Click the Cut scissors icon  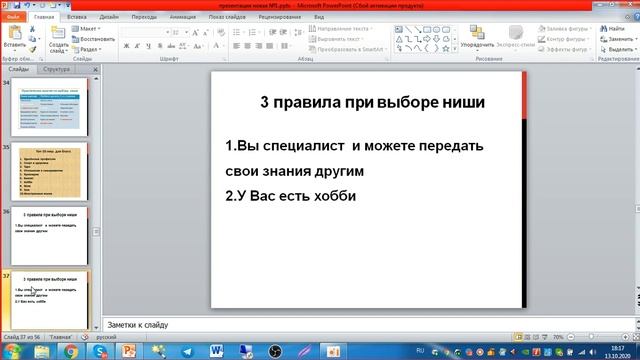pos(32,29)
